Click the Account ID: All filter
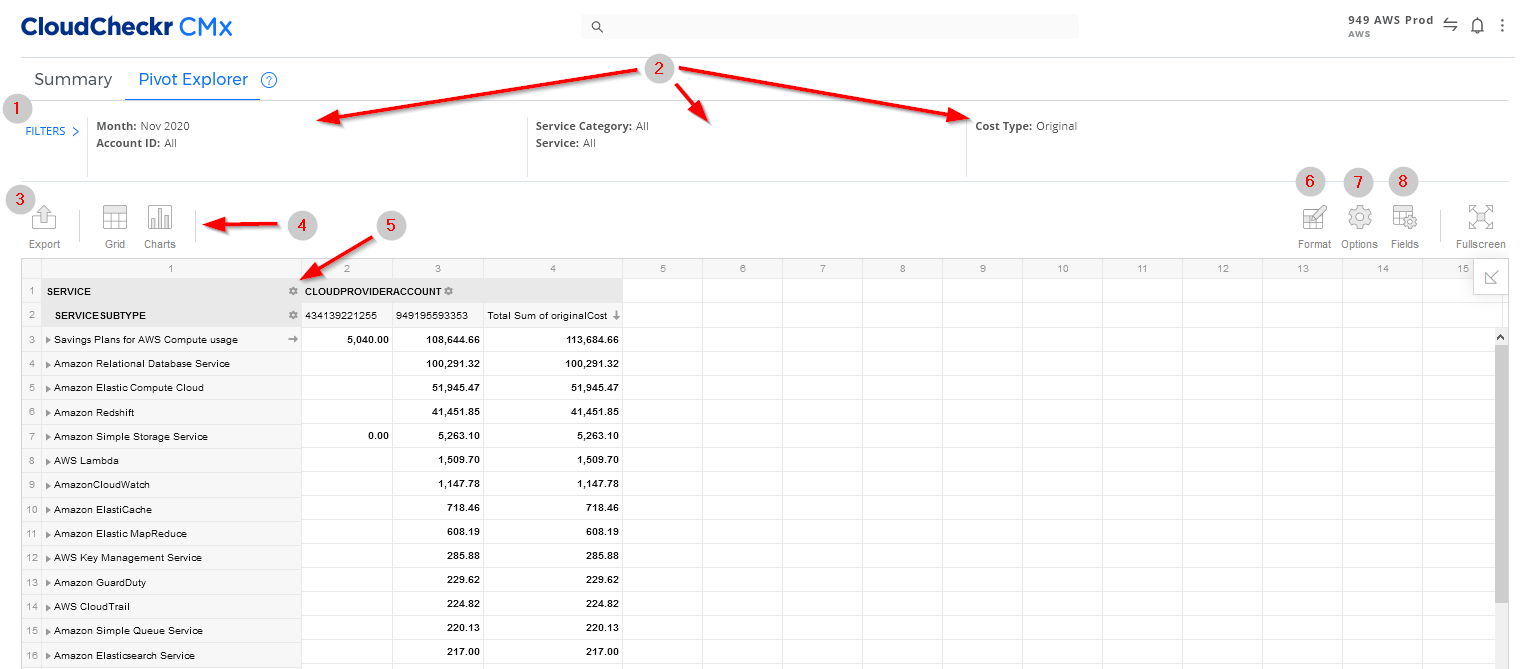The image size is (1525, 669). [x=136, y=143]
